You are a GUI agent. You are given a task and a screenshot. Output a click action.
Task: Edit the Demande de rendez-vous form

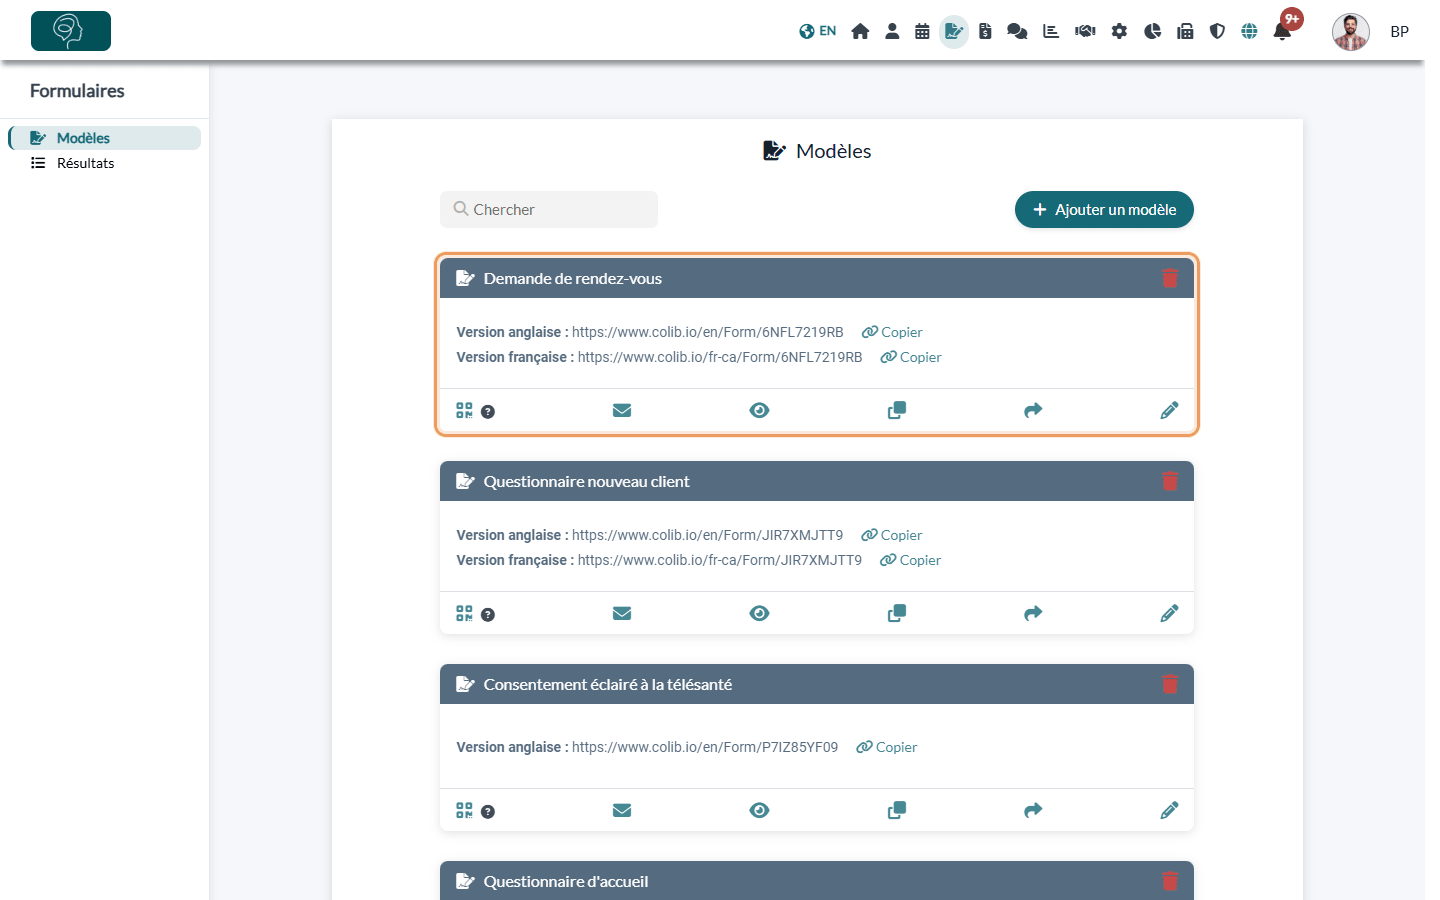1169,410
